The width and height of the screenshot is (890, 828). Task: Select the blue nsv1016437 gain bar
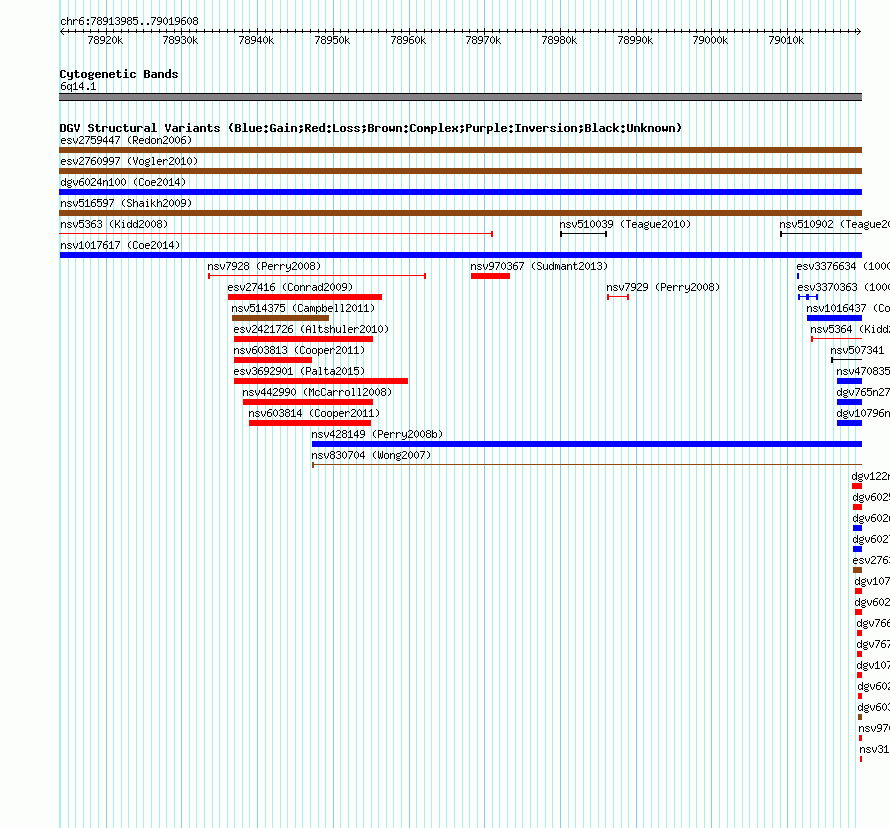834,318
